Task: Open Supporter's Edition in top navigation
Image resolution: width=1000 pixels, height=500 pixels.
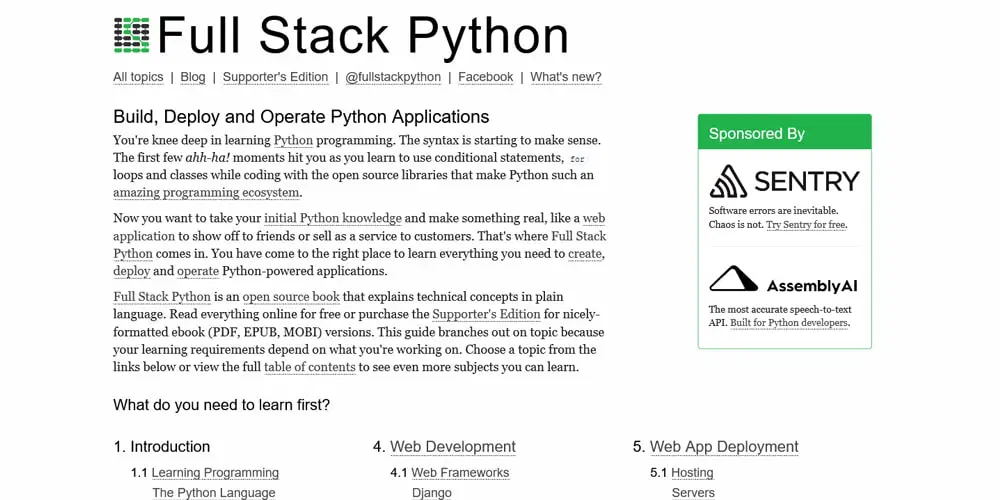Action: [276, 77]
